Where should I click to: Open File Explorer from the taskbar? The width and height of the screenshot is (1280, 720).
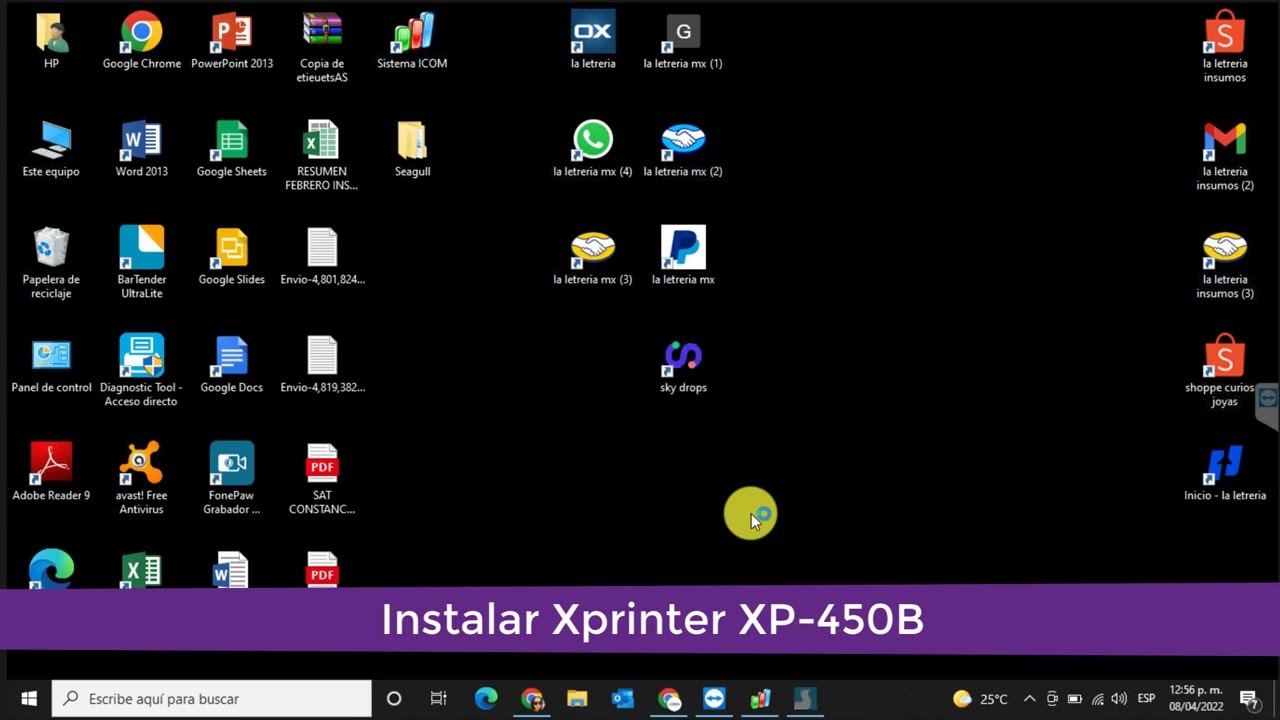pyautogui.click(x=577, y=699)
